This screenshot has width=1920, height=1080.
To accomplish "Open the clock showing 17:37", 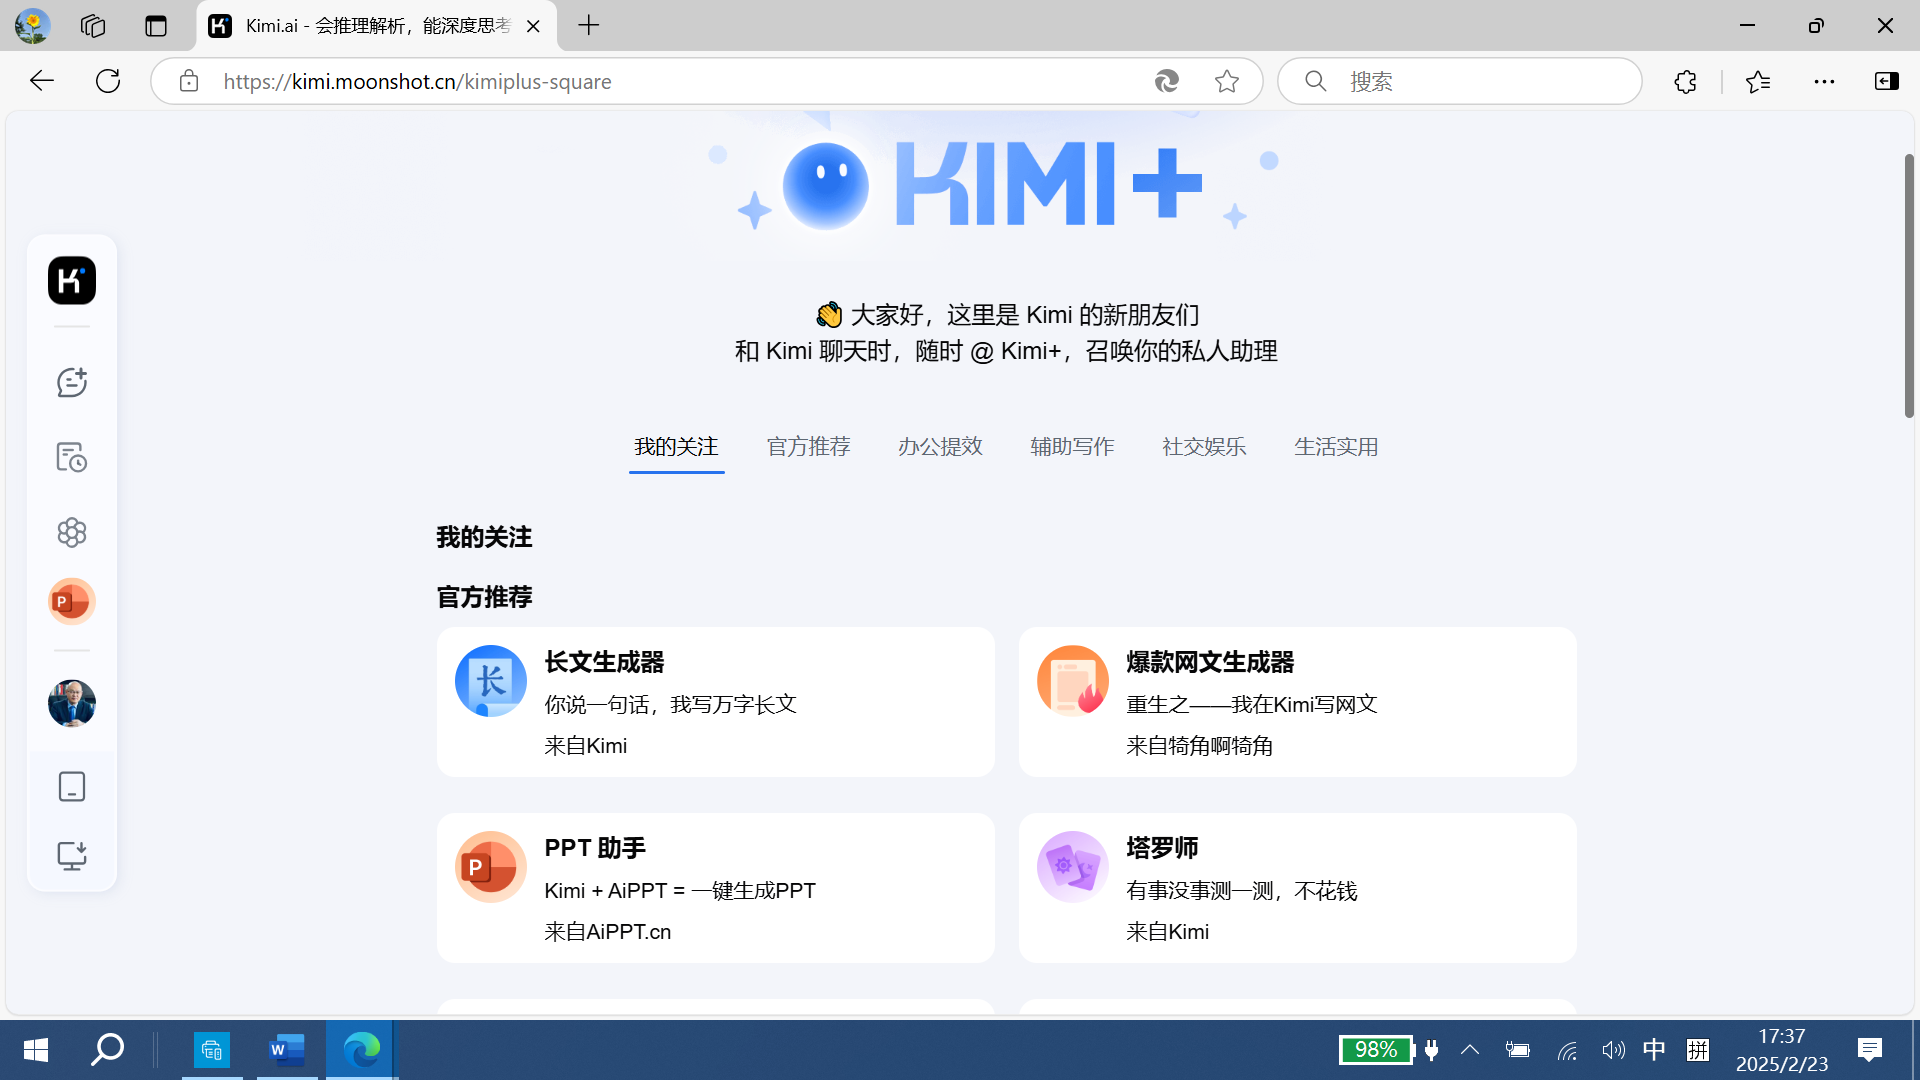I will (1782, 1050).
